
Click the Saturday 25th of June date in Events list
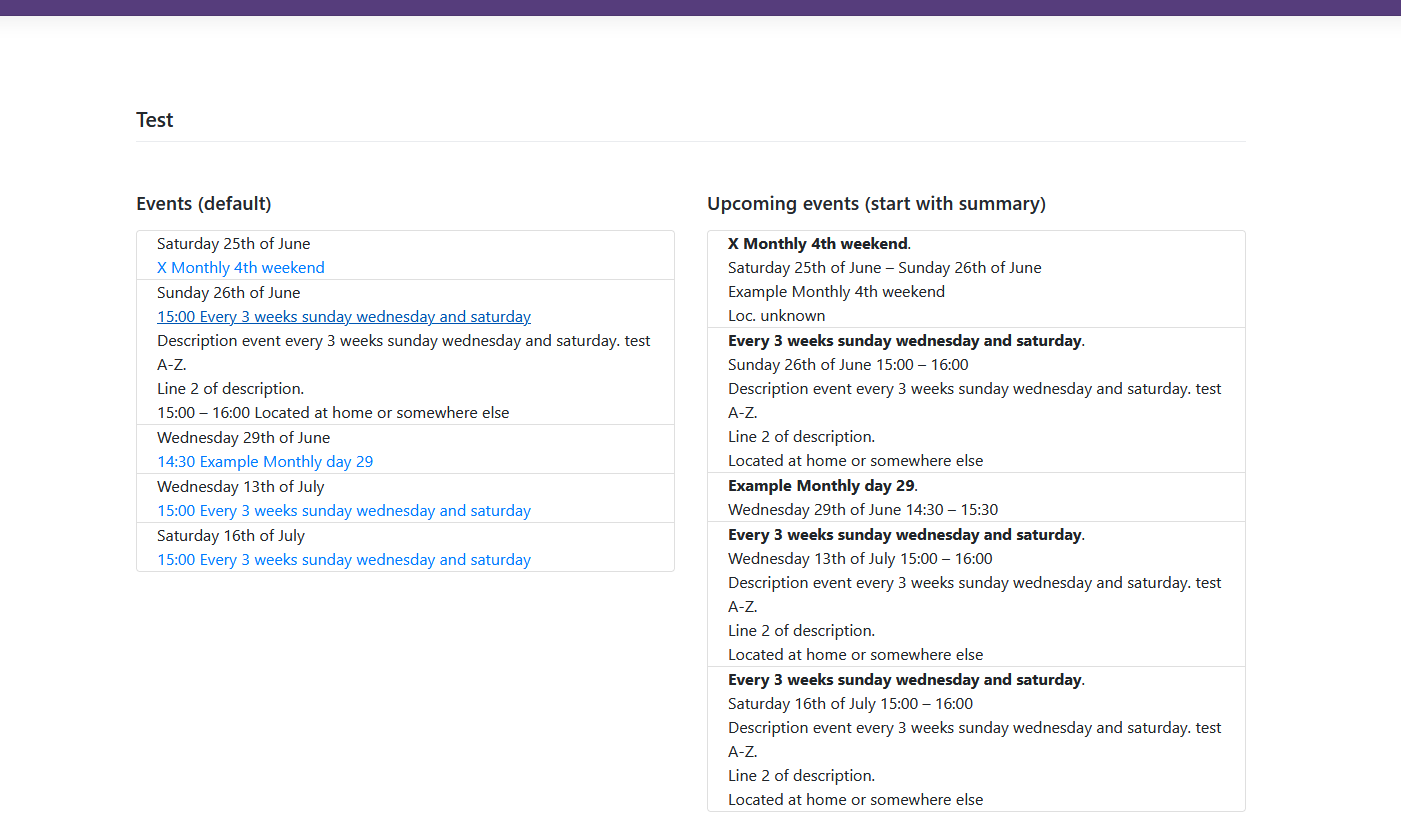pyautogui.click(x=233, y=244)
